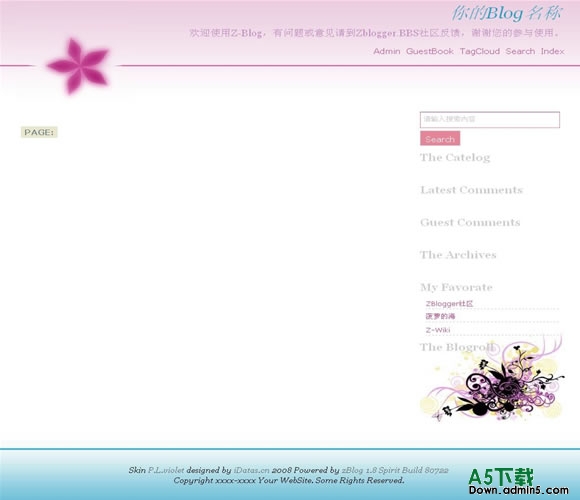The image size is (580, 500).
Task: Open the Search navigation link in header
Action: pos(520,51)
